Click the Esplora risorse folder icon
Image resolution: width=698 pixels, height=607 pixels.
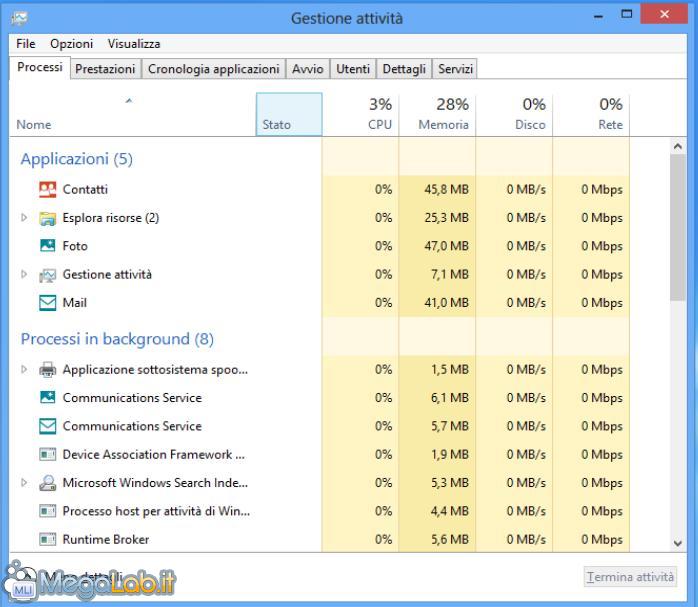(48, 218)
